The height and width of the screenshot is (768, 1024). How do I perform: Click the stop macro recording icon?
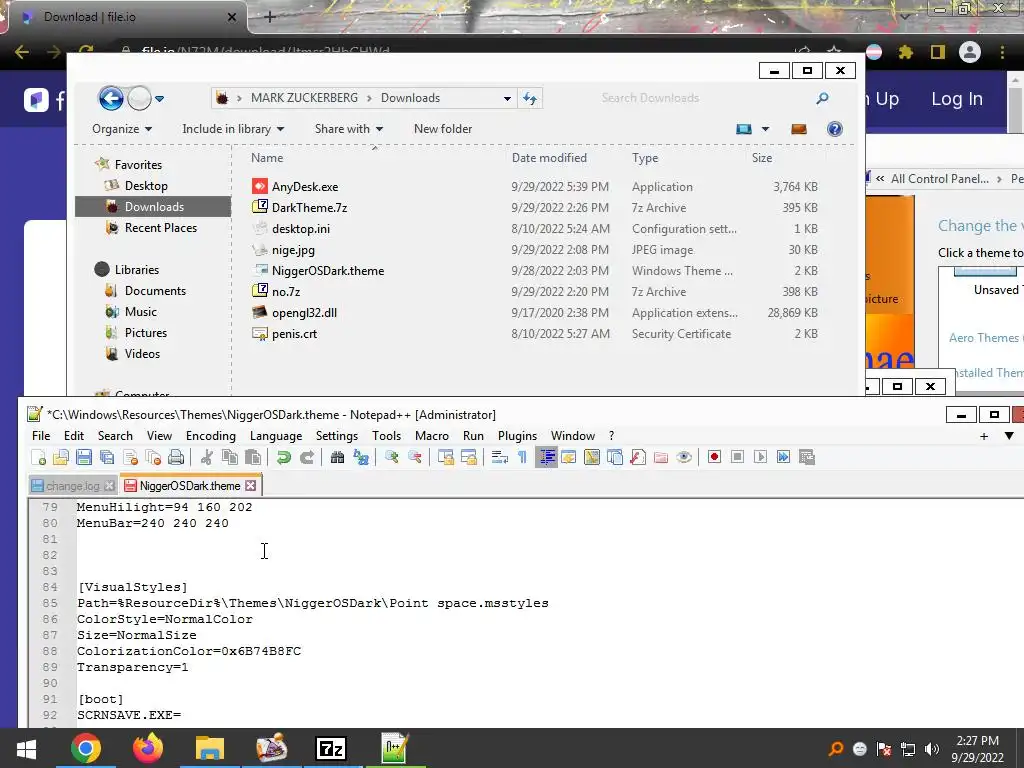pos(737,457)
